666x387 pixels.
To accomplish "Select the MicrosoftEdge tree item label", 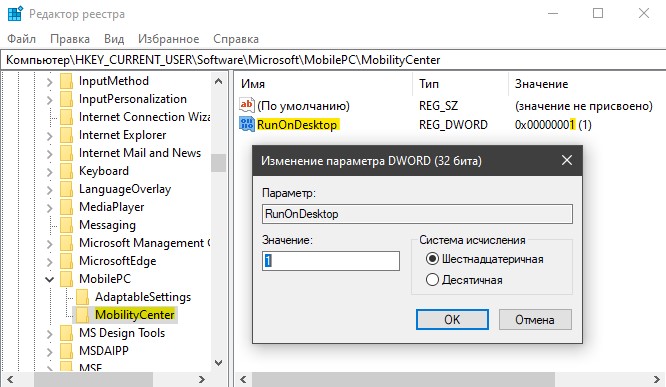I will click(118, 261).
